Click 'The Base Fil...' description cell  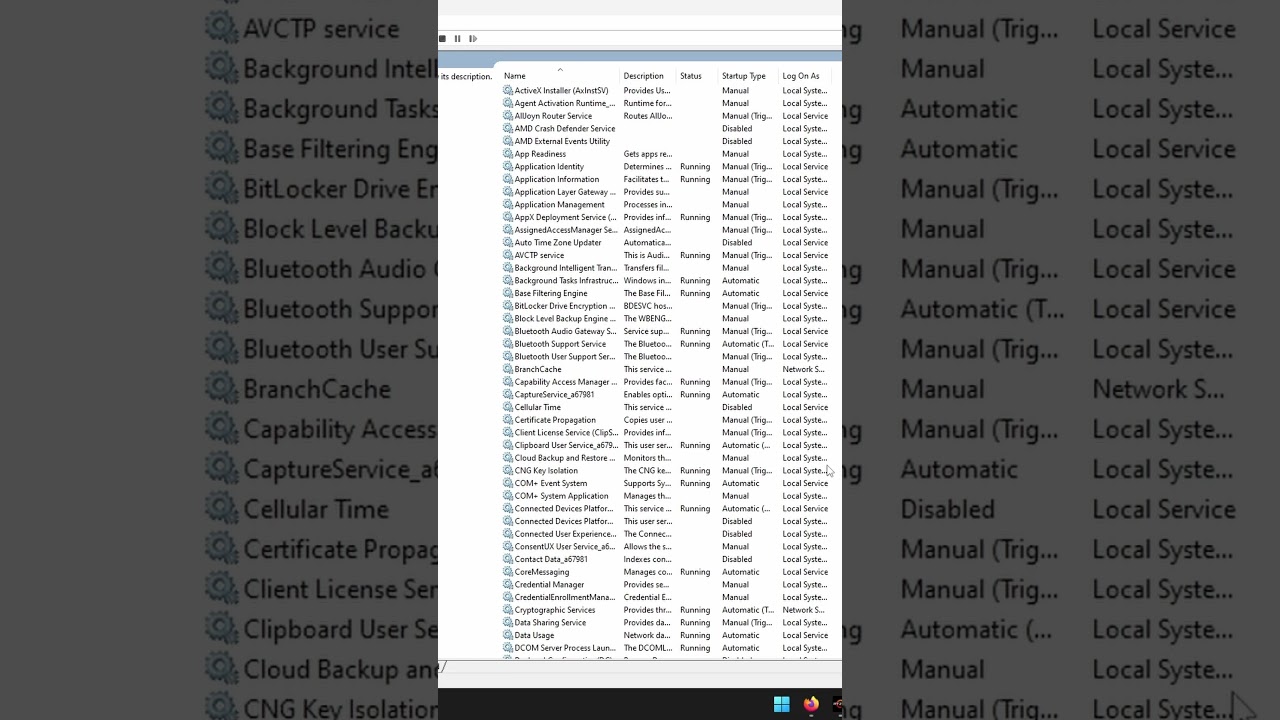[647, 293]
